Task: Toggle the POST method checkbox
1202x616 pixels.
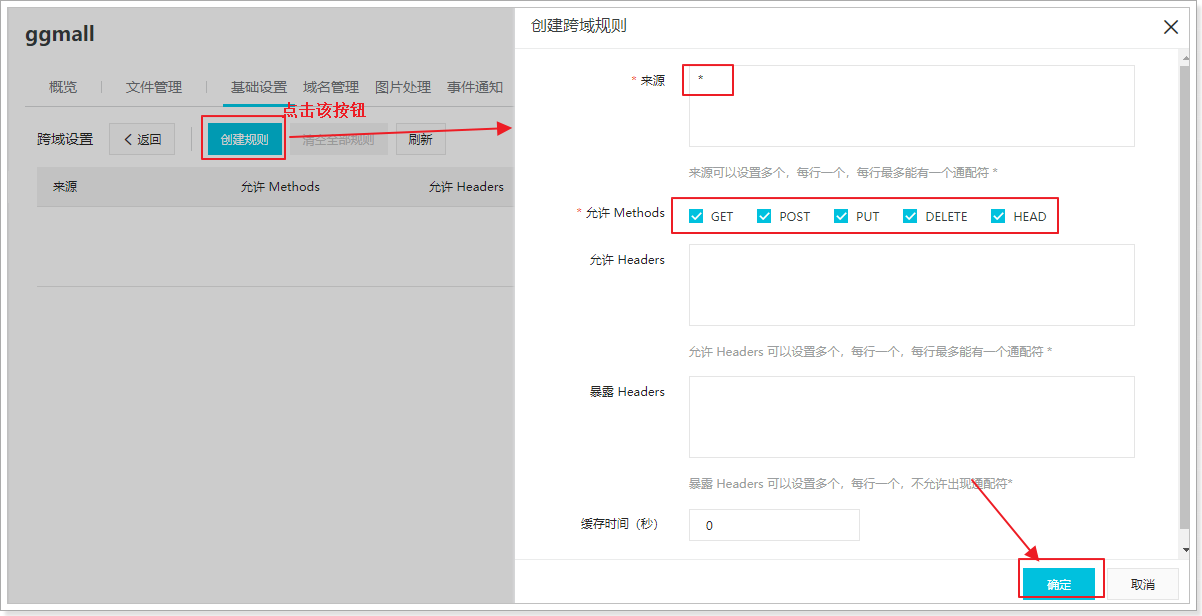Action: click(x=765, y=216)
